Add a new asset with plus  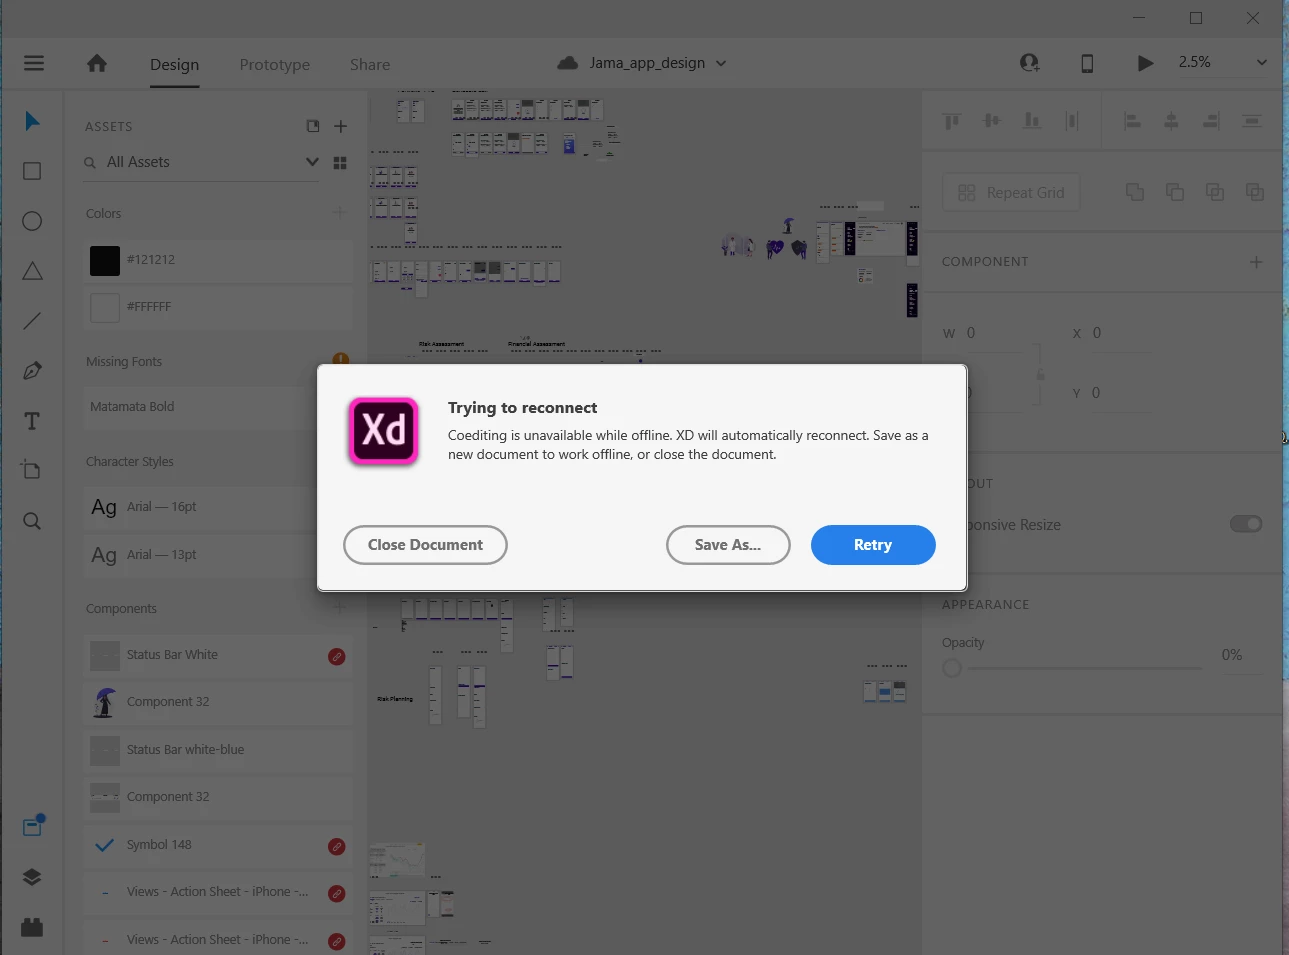pos(340,126)
